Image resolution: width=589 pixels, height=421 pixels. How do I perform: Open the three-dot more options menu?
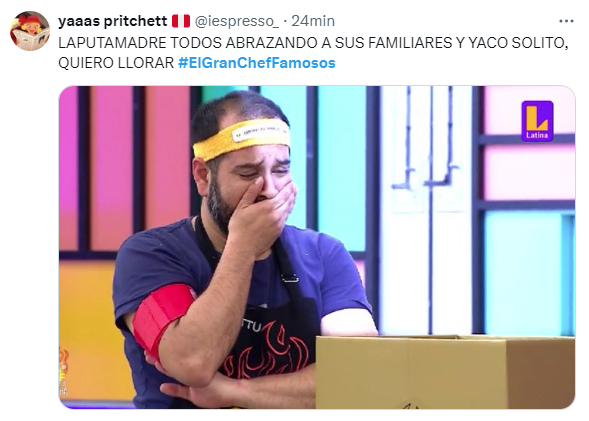coord(566,21)
